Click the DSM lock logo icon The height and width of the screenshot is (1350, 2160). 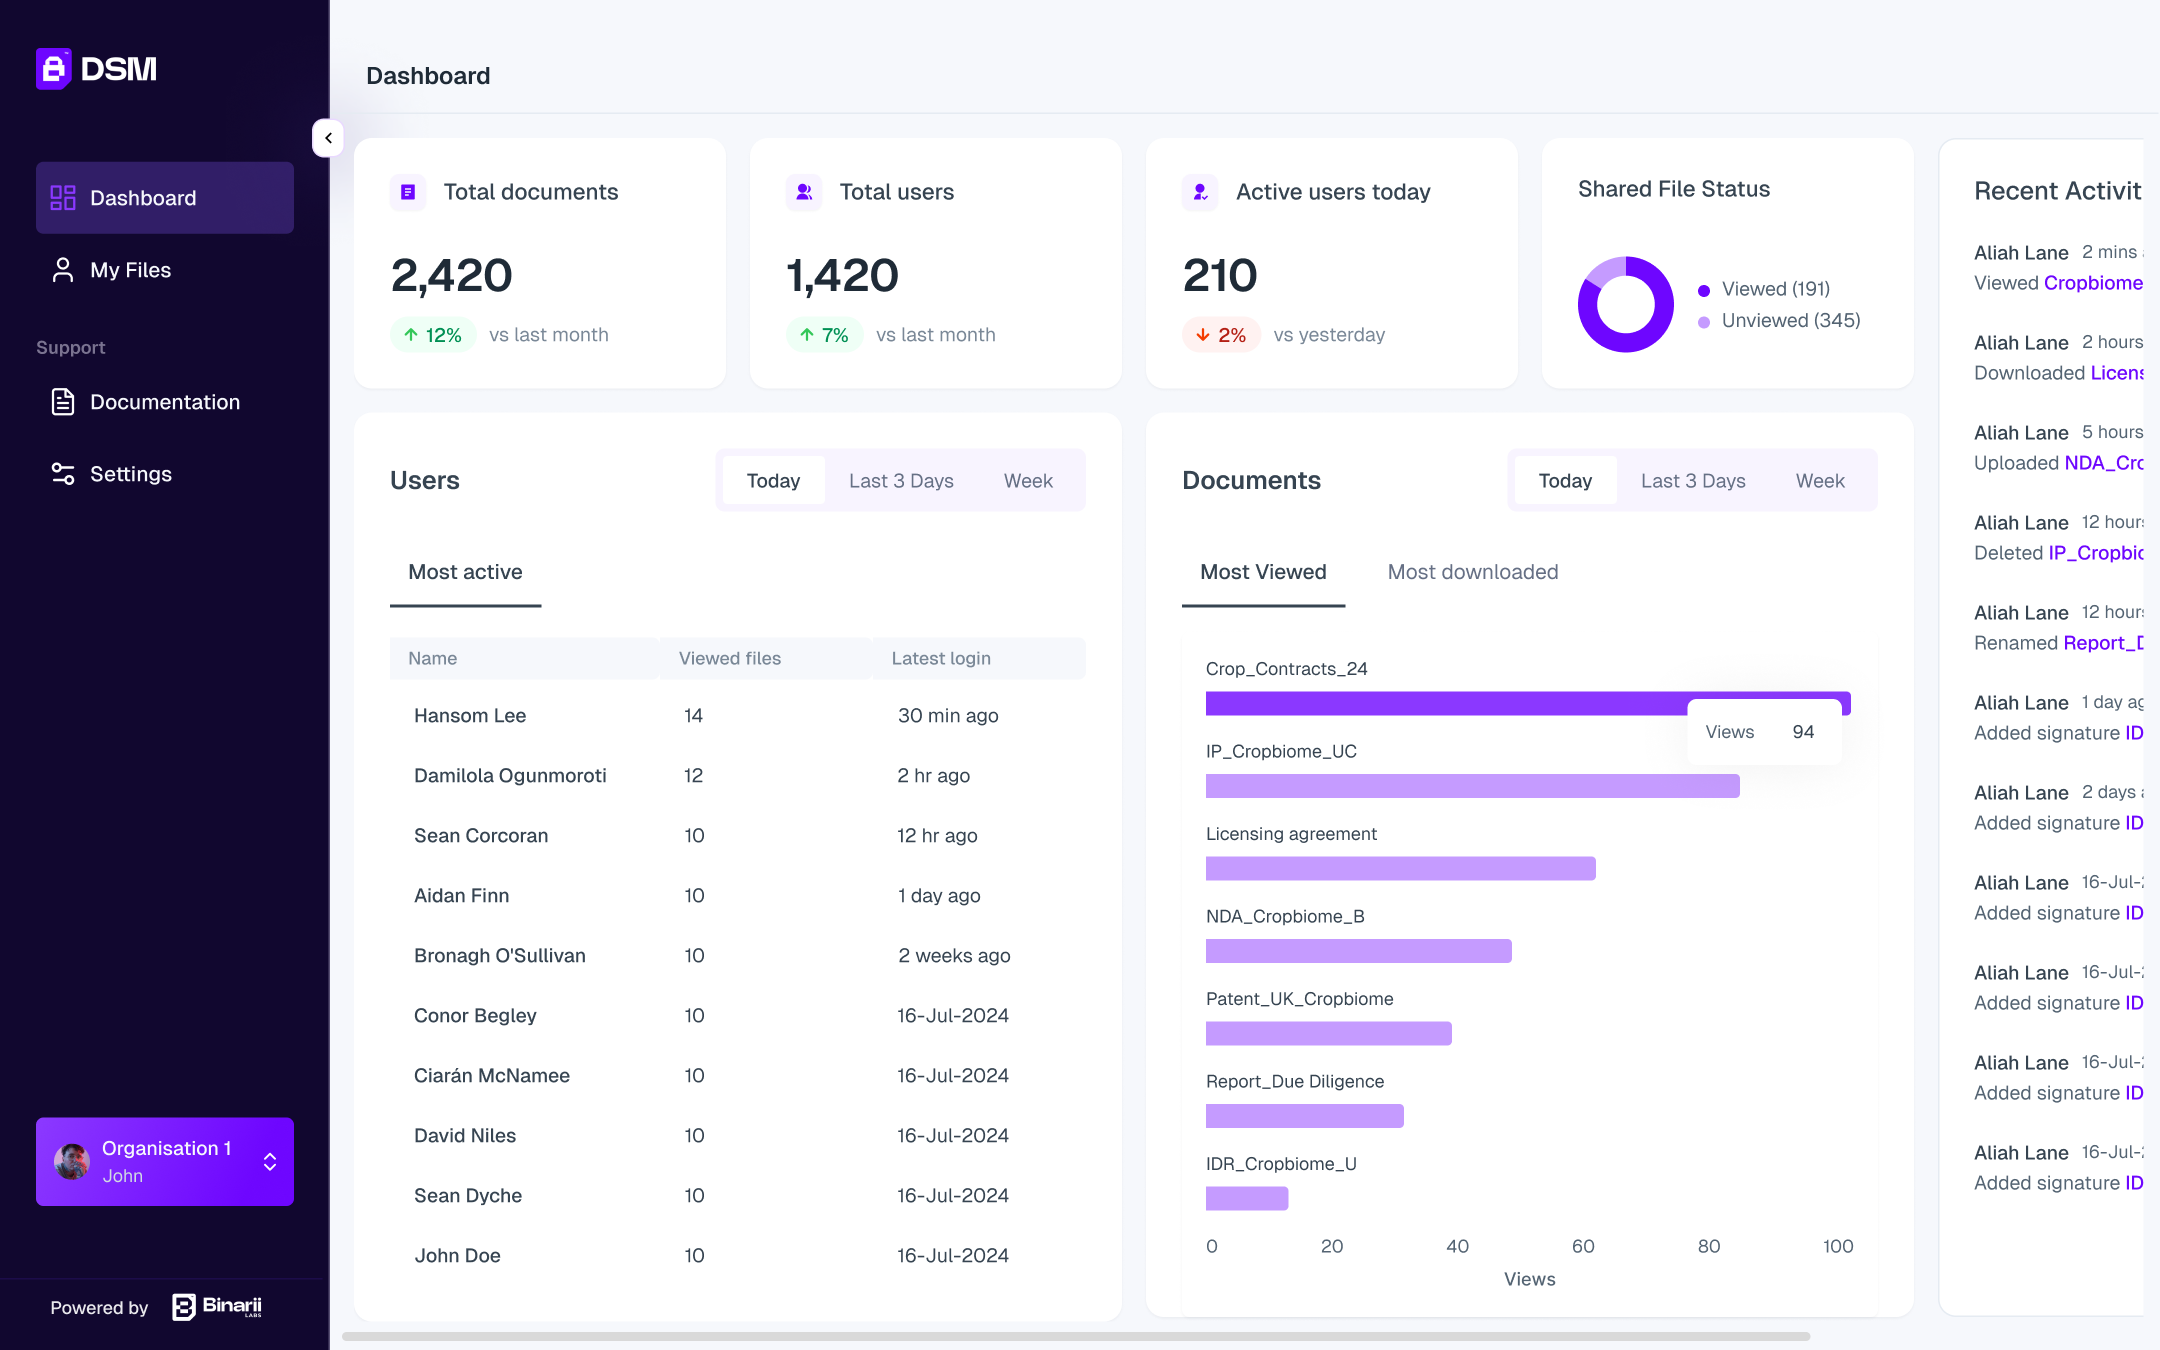click(x=53, y=69)
